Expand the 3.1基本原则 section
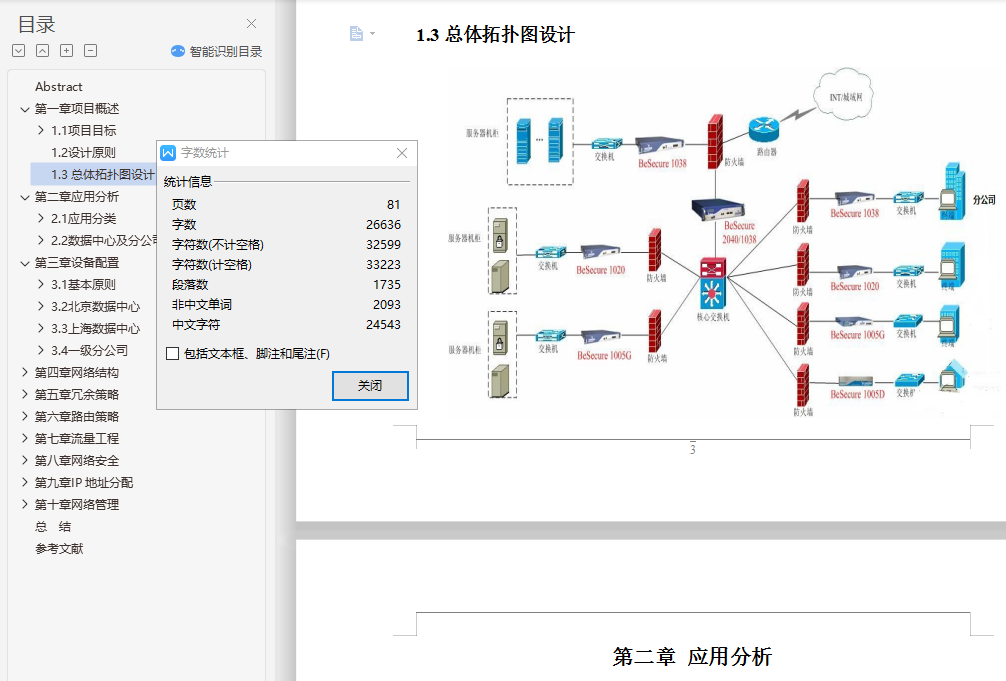 tap(41, 284)
